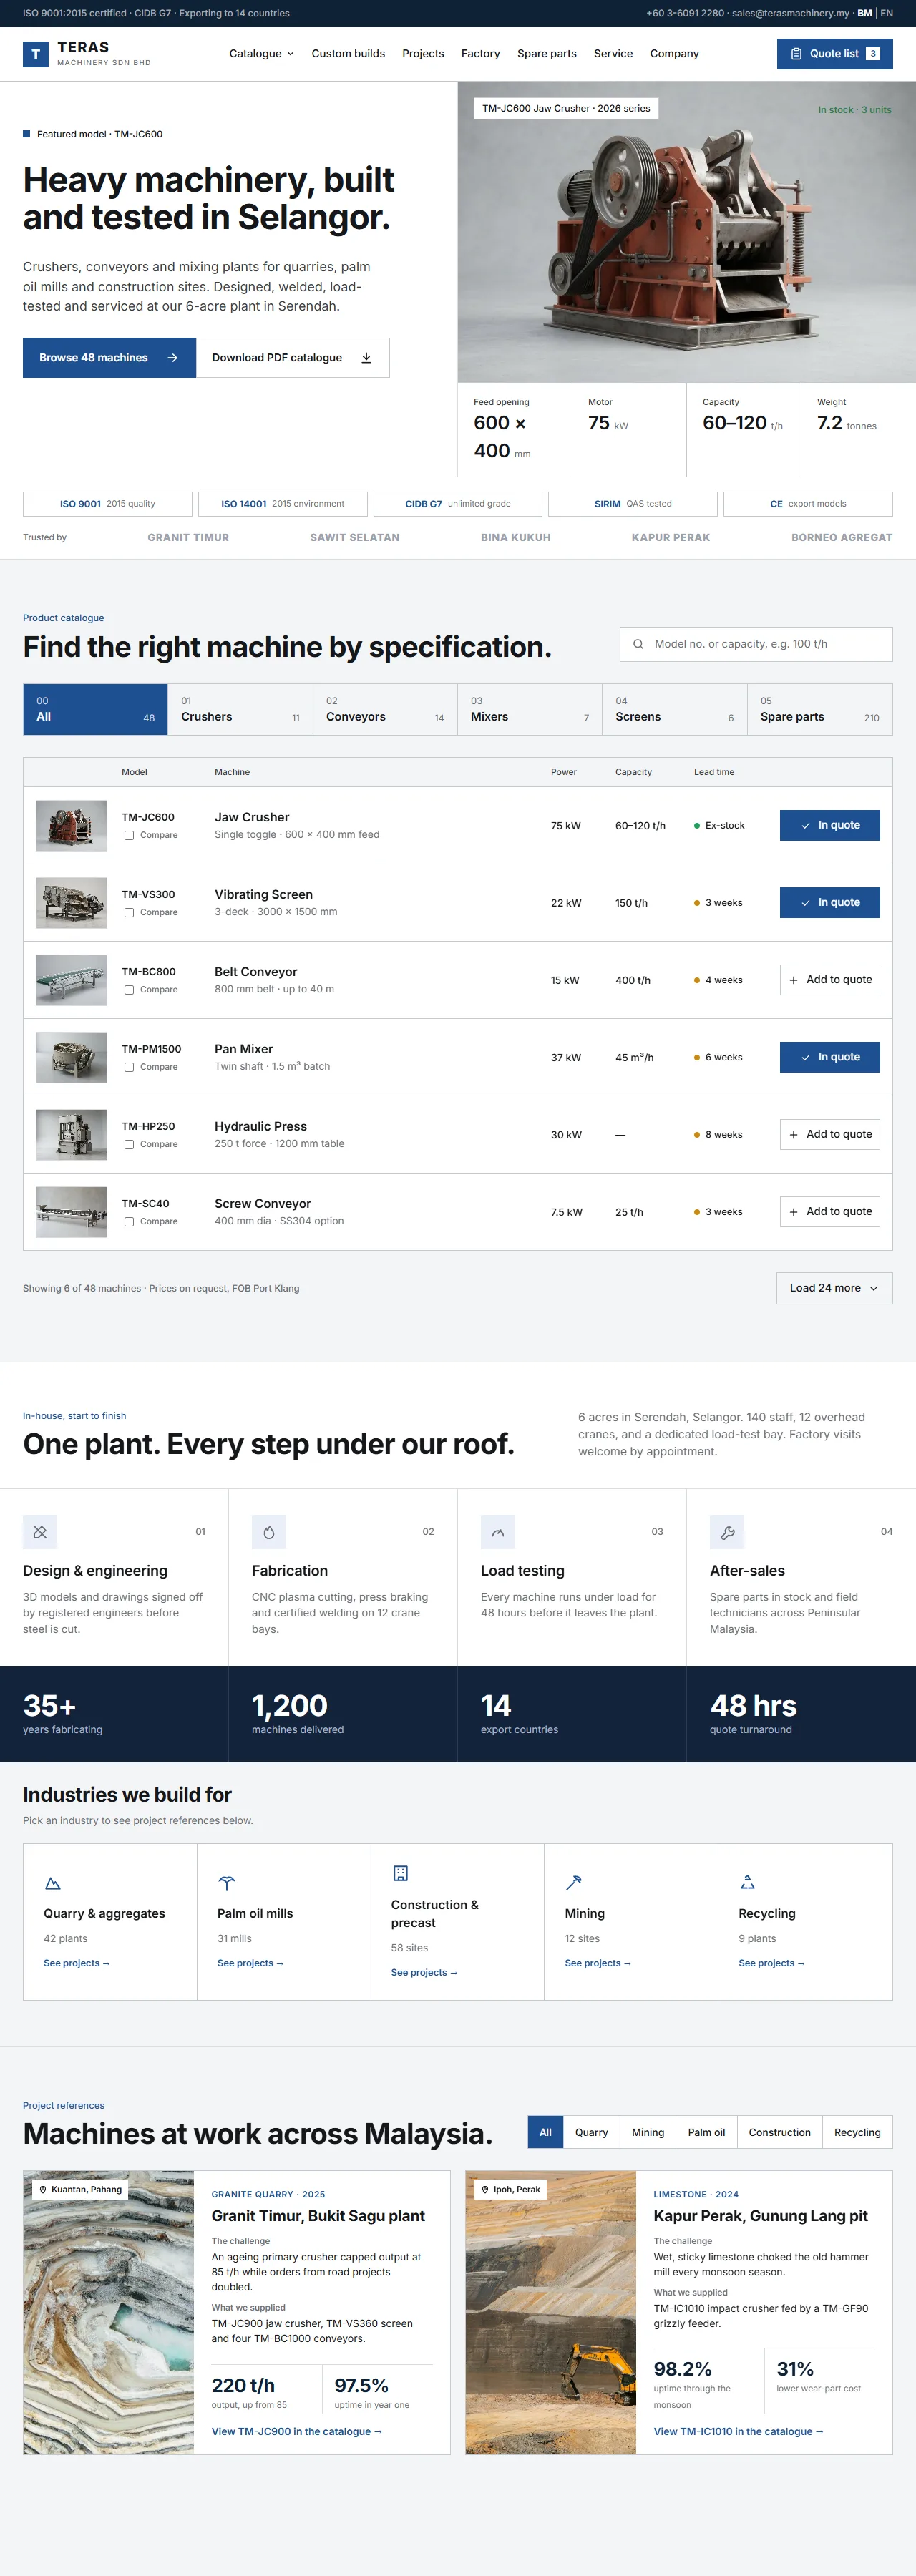The width and height of the screenshot is (916, 2576).
Task: Click the arrow icon in Browse 48 machines
Action: 173,358
